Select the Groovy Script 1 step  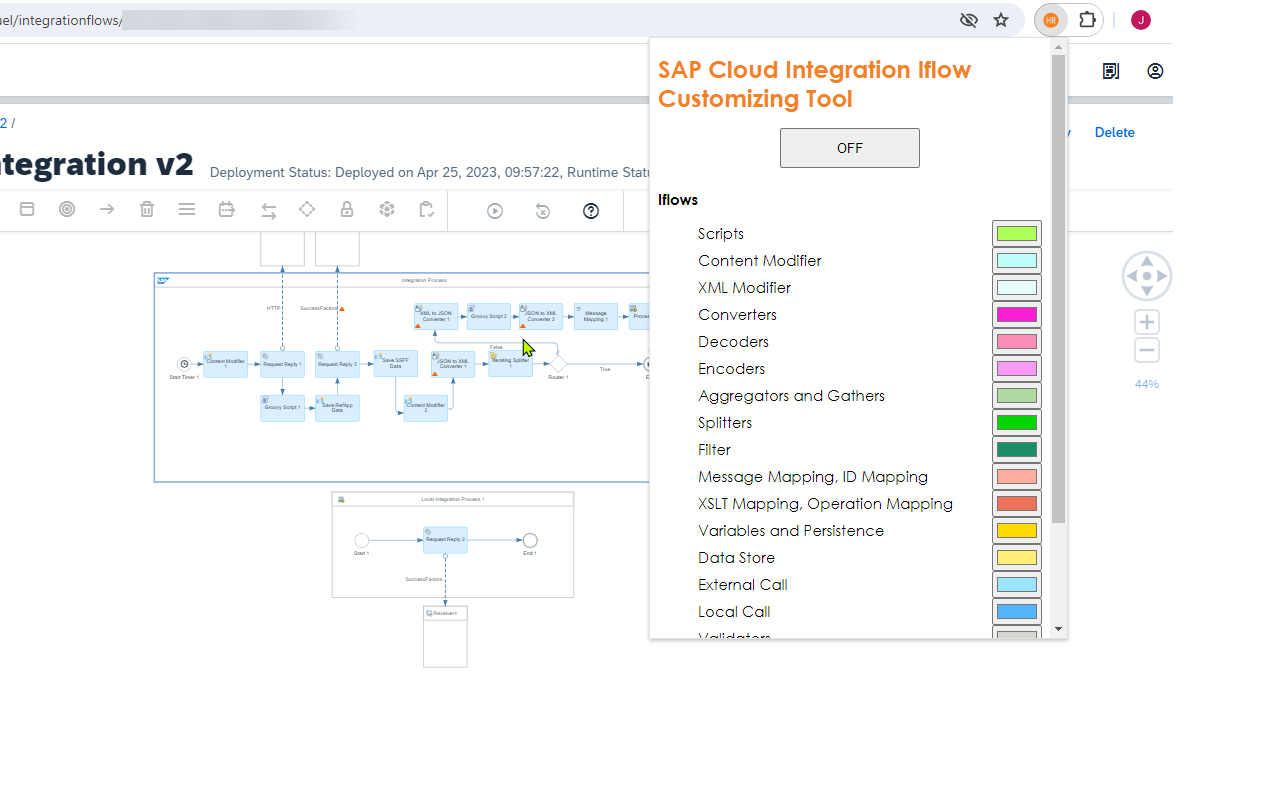(283, 408)
